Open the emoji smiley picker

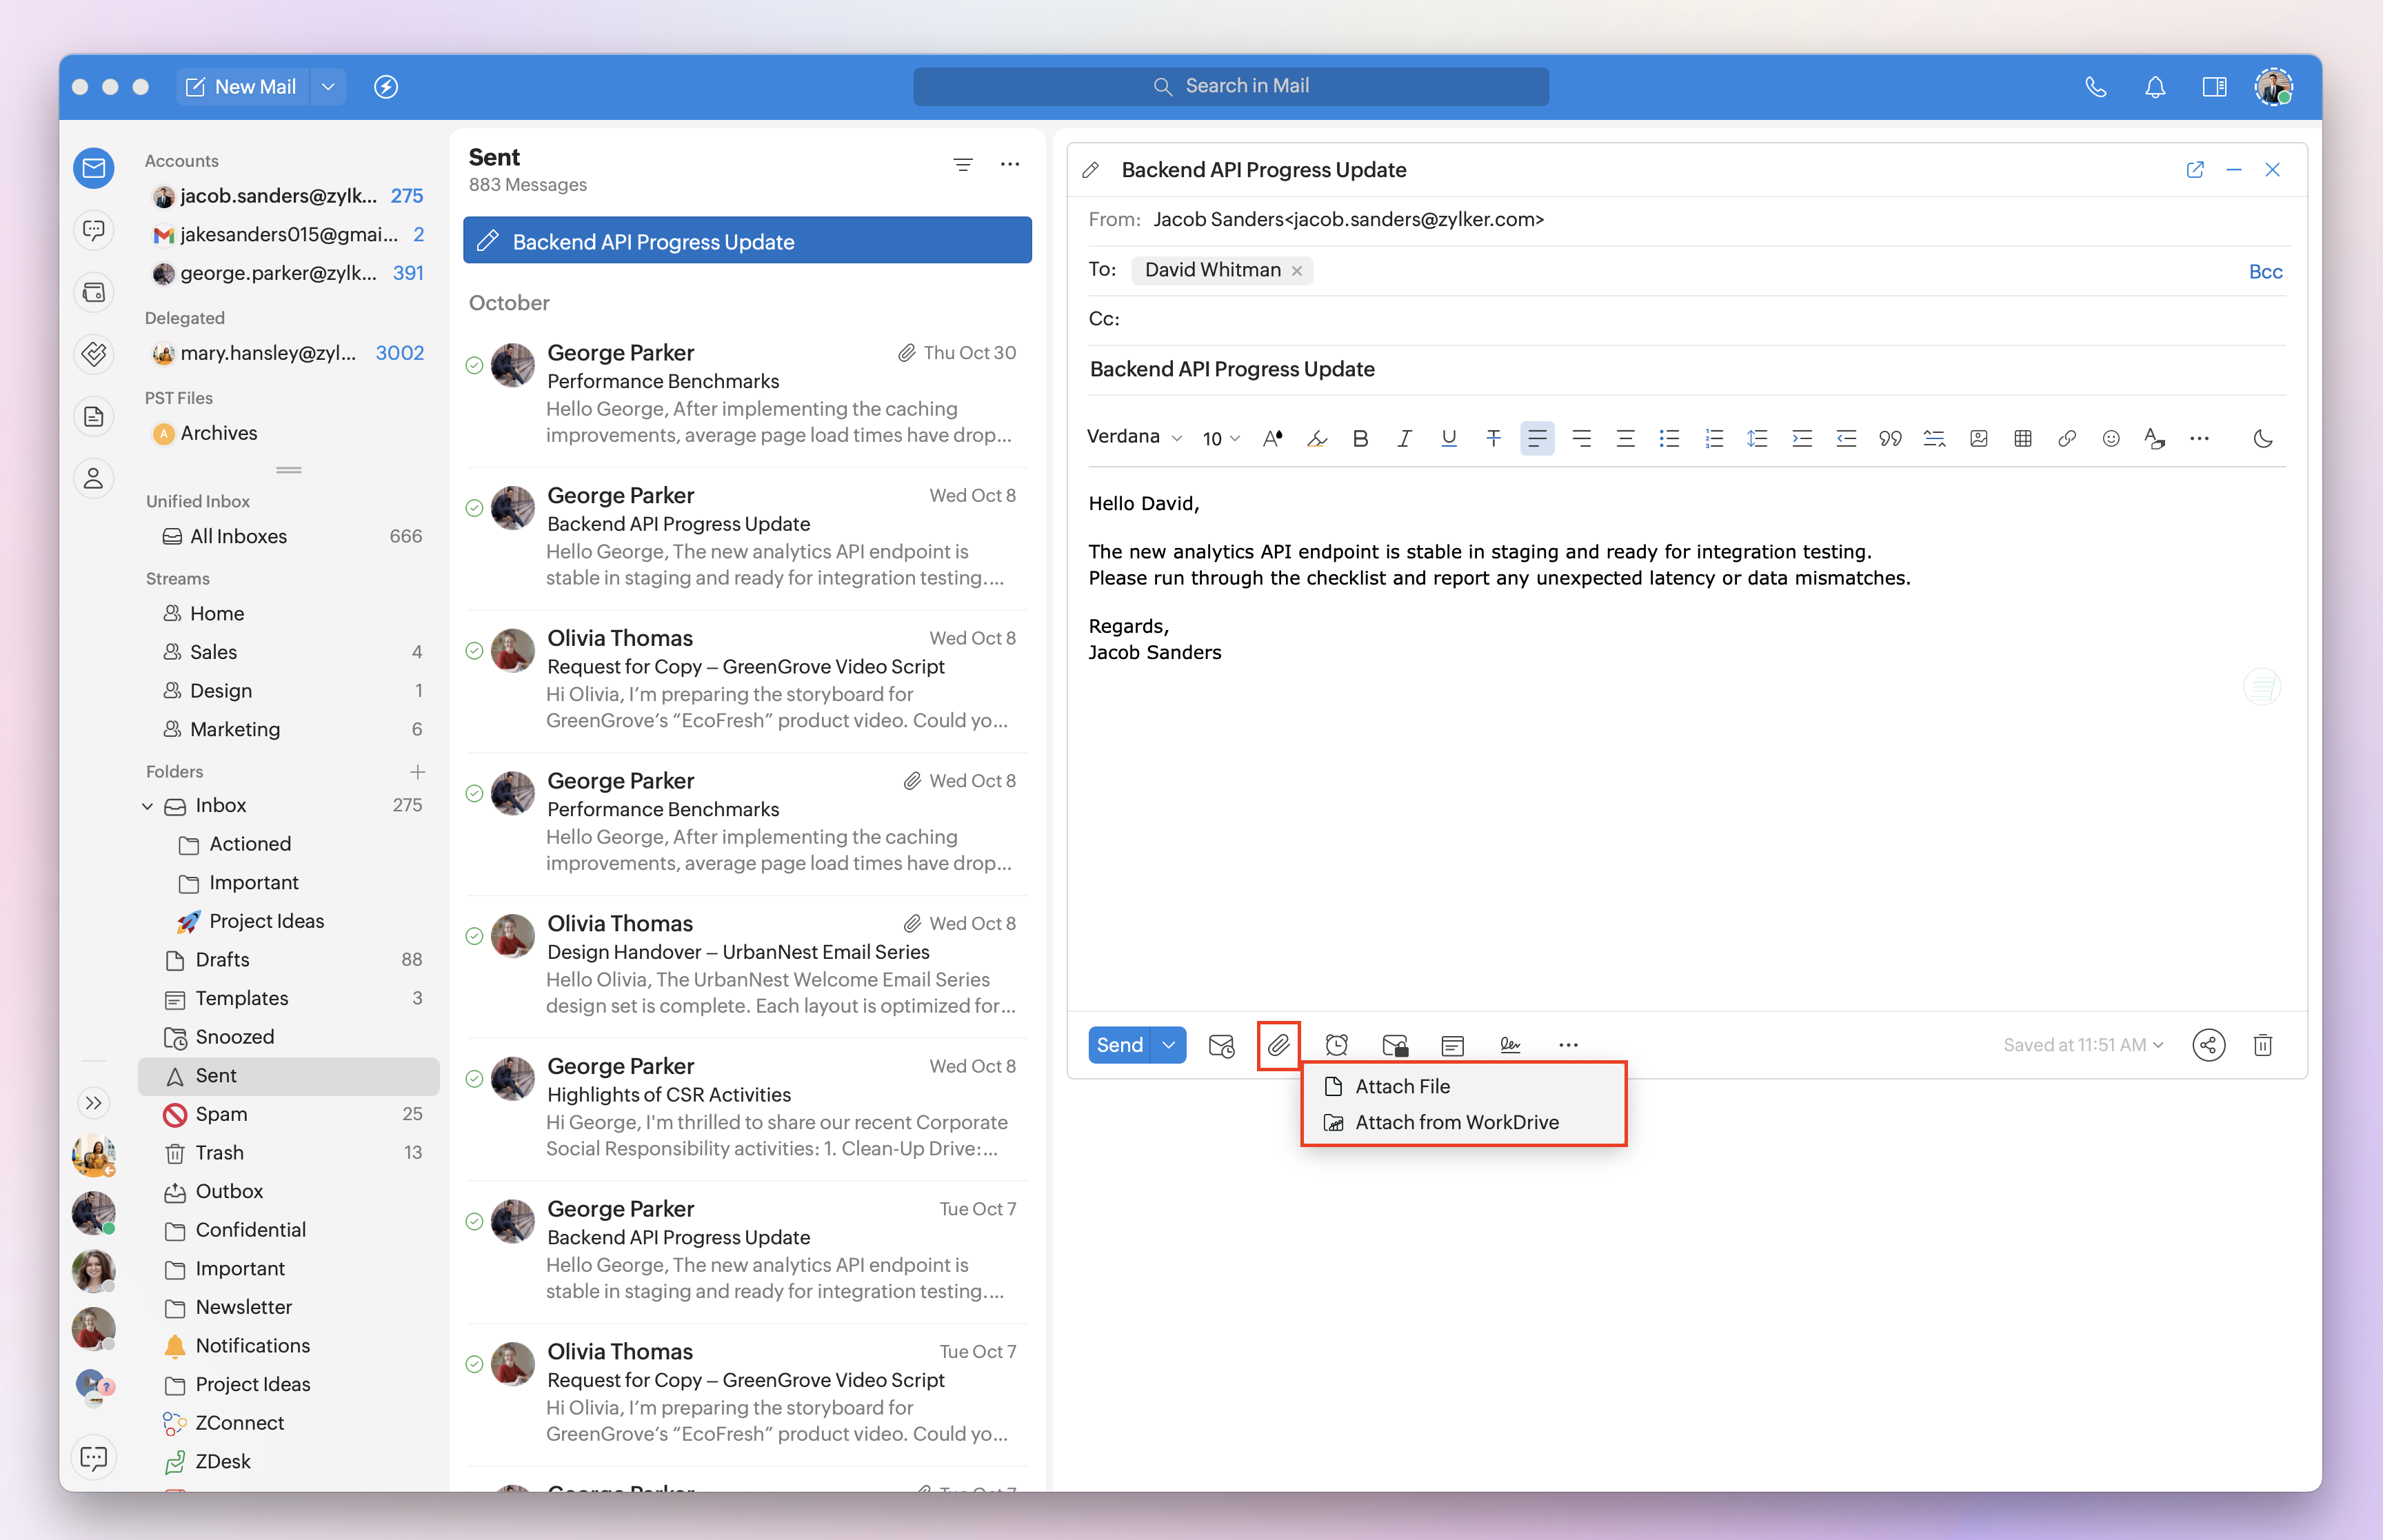(x=2110, y=438)
